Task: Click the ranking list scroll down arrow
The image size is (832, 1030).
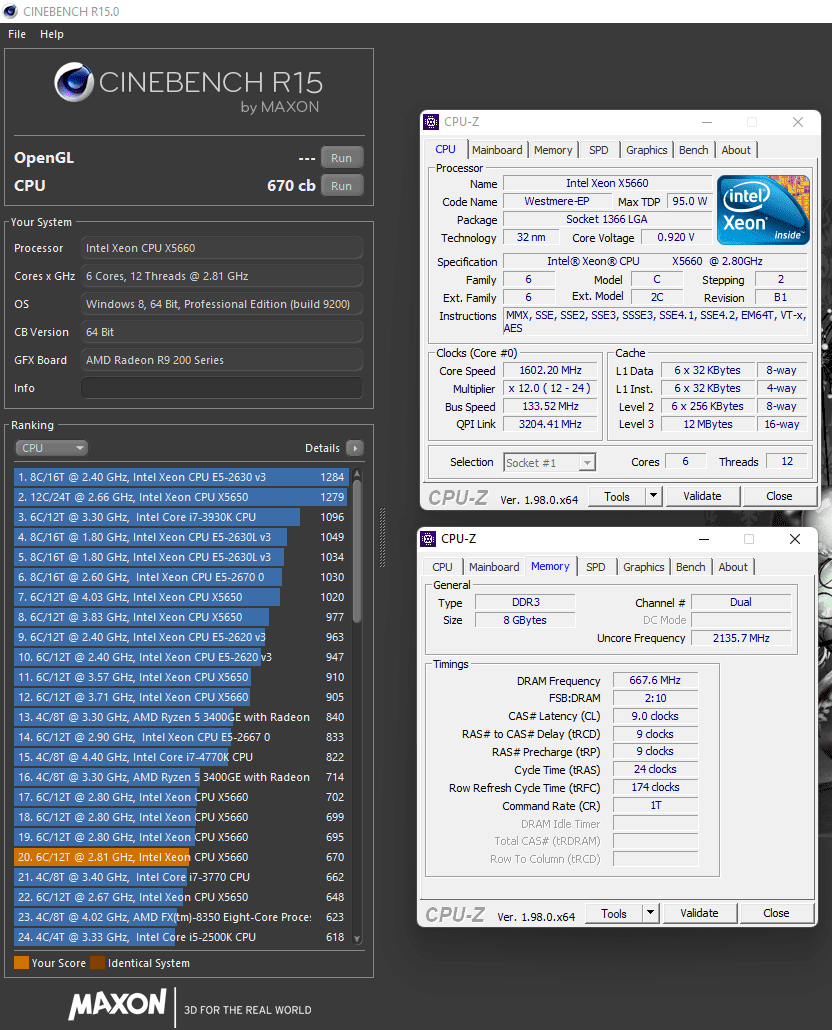Action: coord(357,939)
